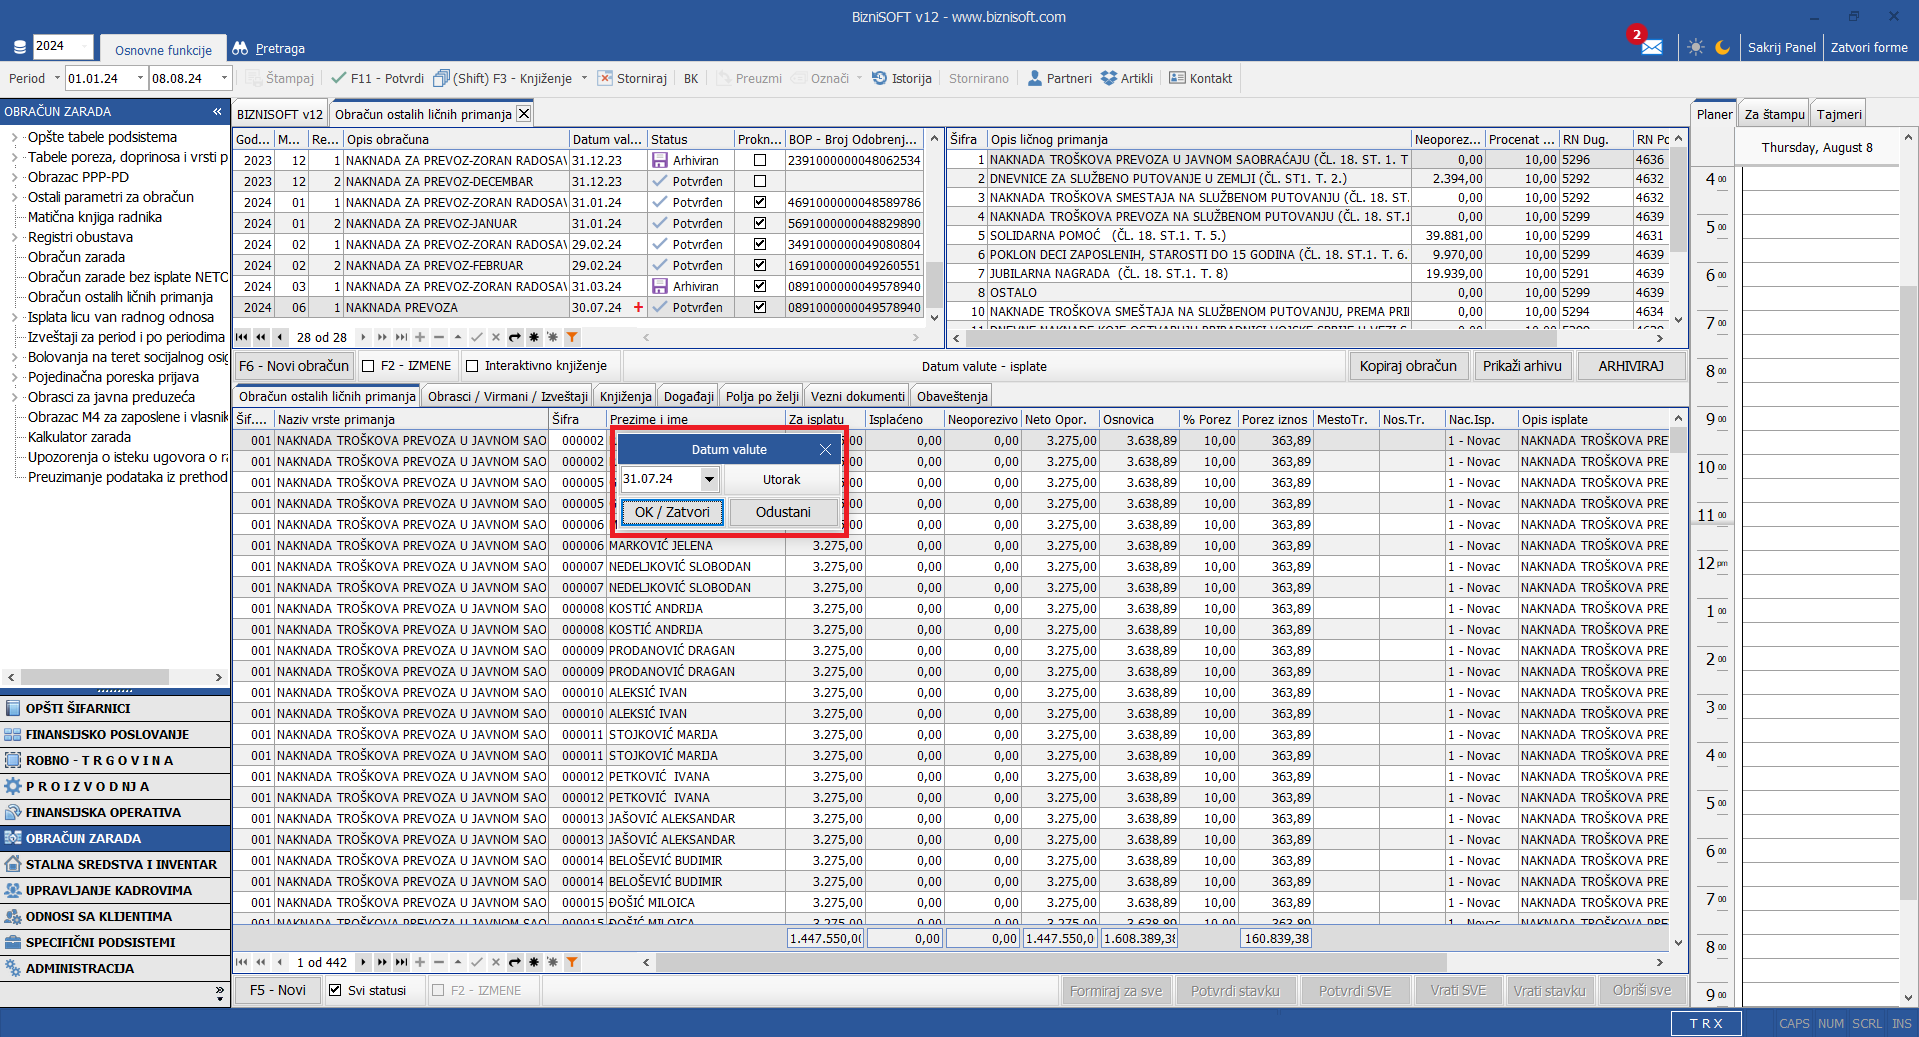Confirm with OK / Zatvori button

[672, 512]
